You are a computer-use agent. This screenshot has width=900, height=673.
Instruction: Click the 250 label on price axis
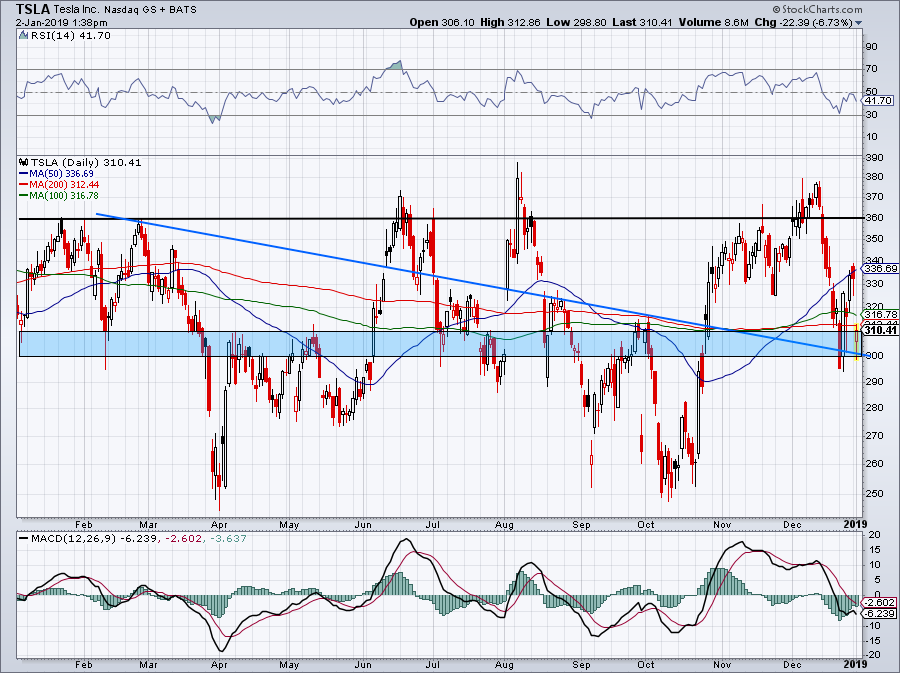(x=875, y=493)
